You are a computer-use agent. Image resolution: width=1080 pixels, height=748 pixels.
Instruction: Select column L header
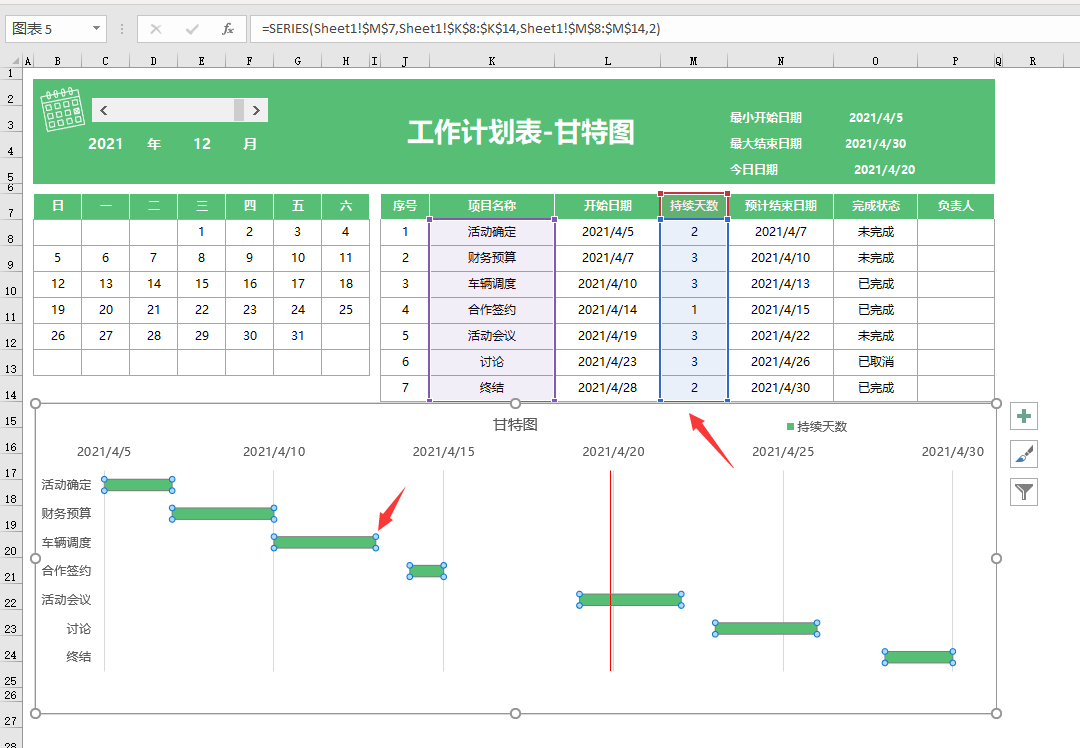pyautogui.click(x=608, y=61)
